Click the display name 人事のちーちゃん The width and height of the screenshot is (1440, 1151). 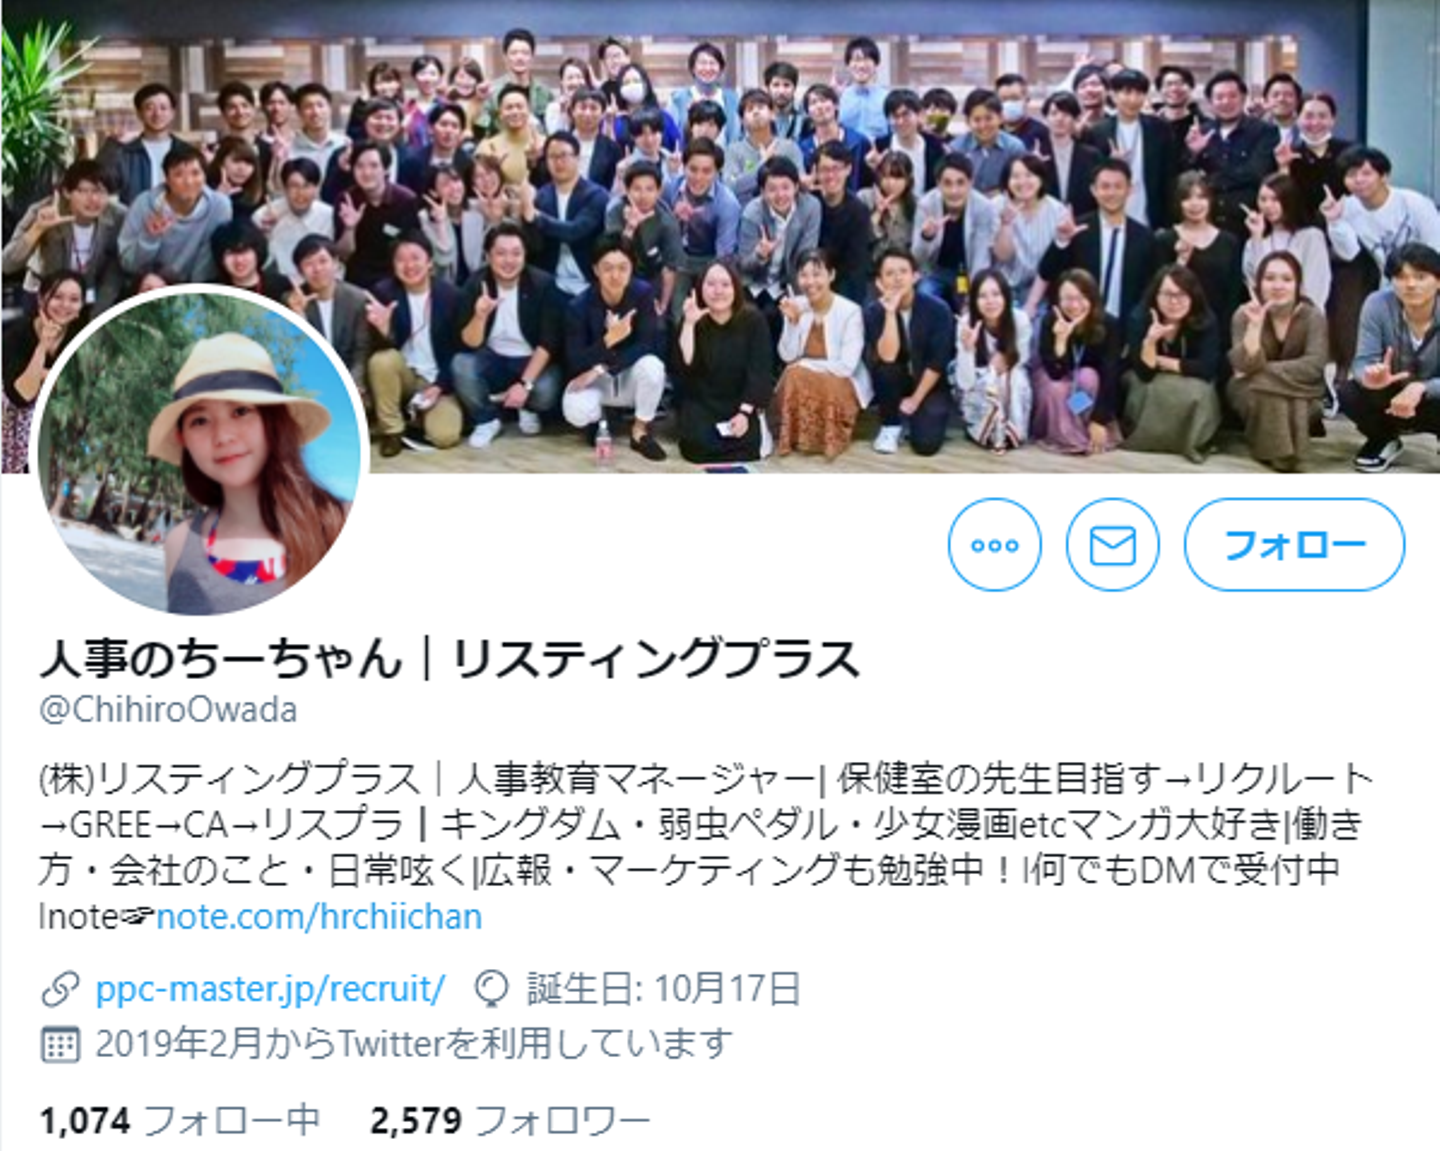(221, 659)
